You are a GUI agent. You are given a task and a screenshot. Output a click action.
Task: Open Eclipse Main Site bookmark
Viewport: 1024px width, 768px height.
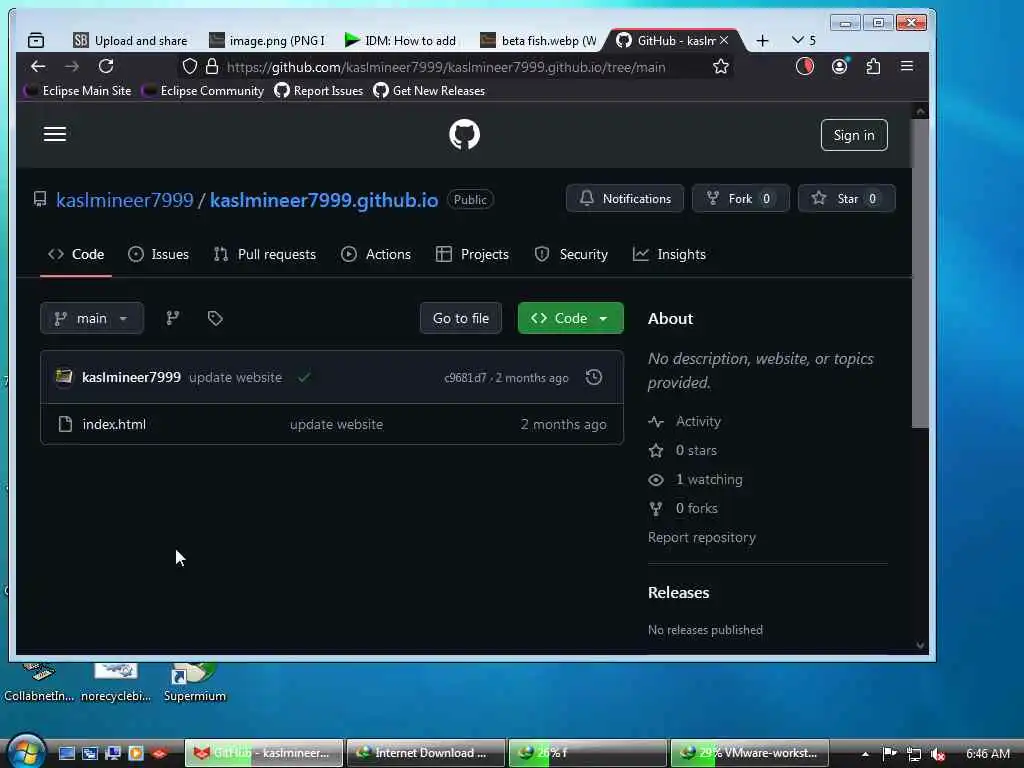point(78,91)
